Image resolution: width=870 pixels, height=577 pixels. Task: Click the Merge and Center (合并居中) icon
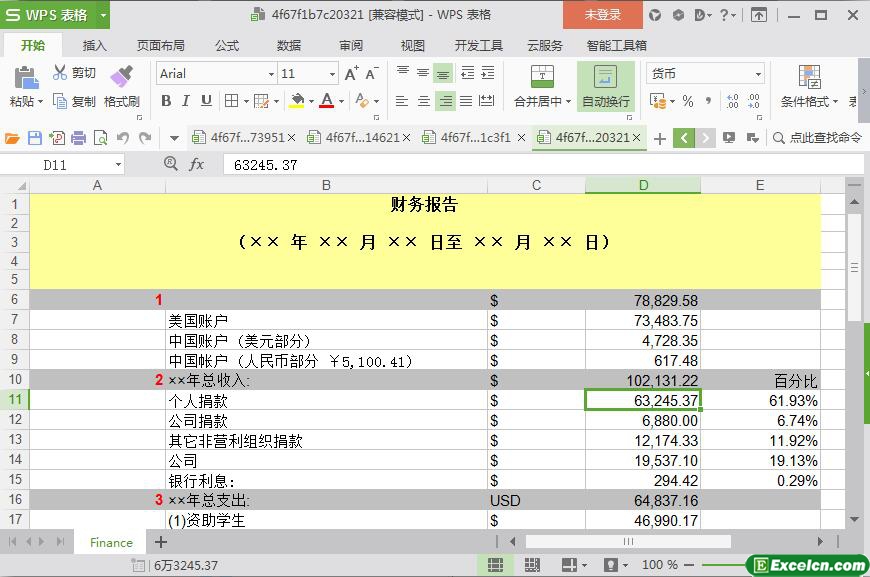coord(541,78)
